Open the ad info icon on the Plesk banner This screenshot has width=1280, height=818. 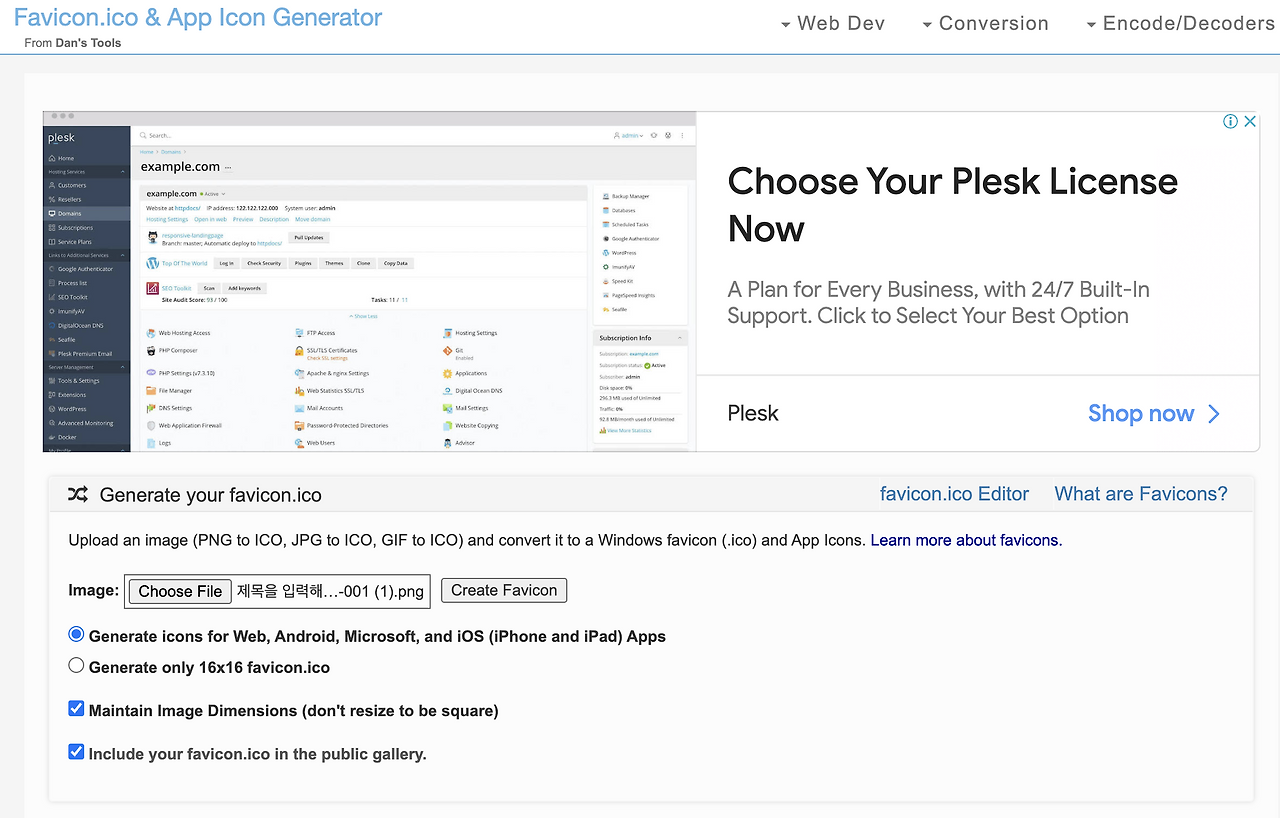click(x=1230, y=120)
